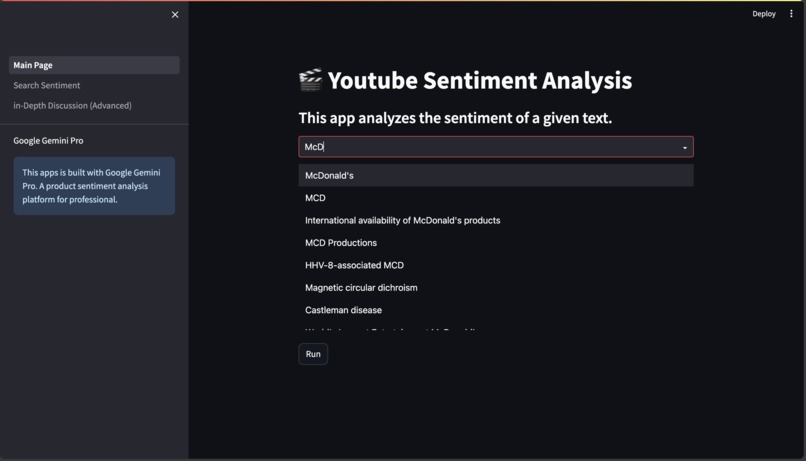Image resolution: width=806 pixels, height=461 pixels.
Task: Choose the MCD suggestion
Action: (x=496, y=198)
